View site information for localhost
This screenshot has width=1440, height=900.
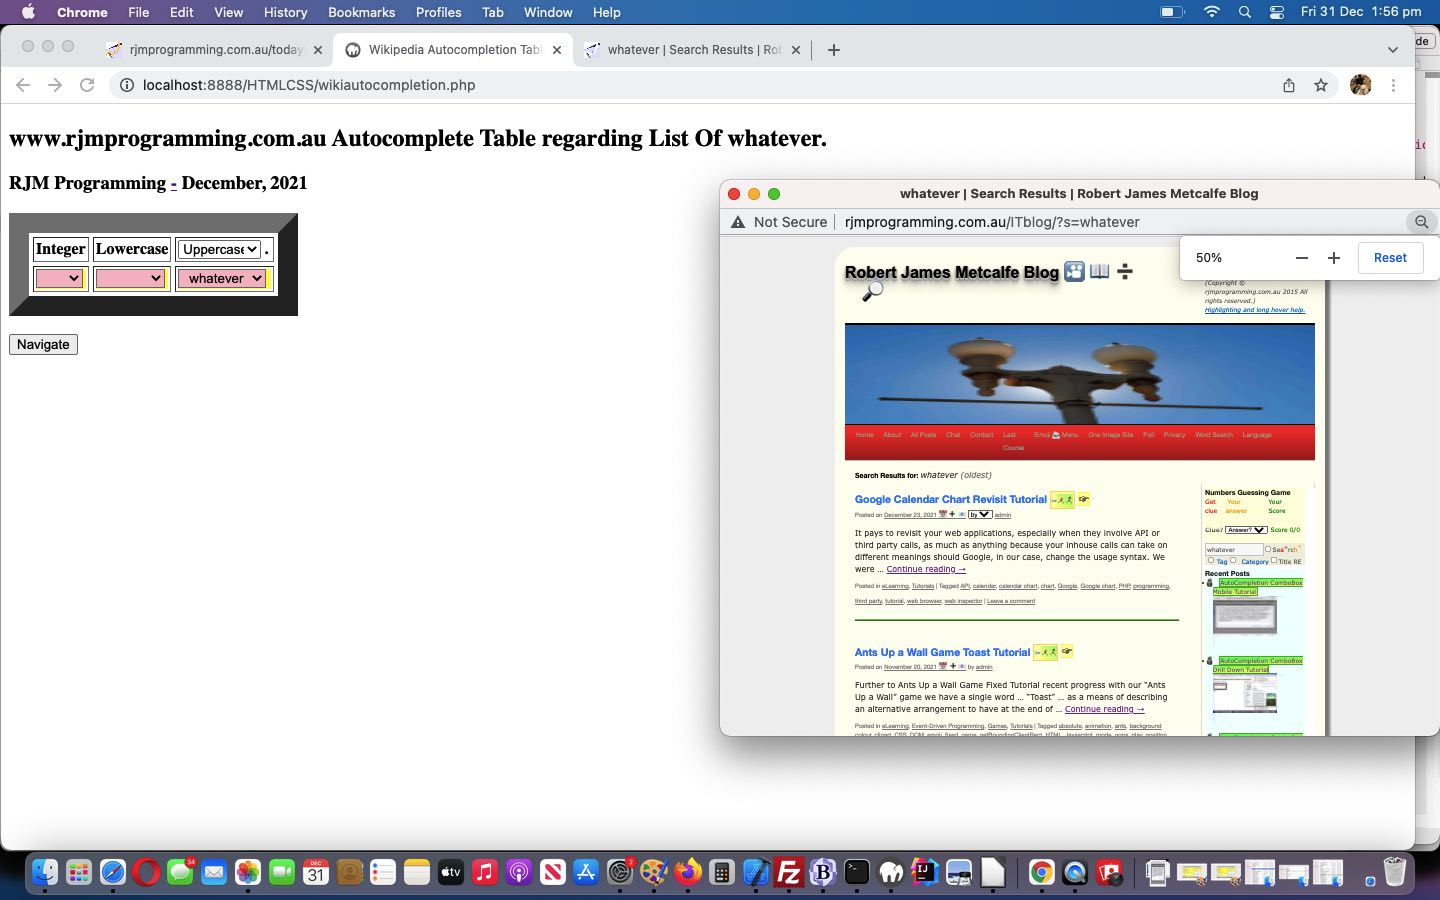[127, 85]
